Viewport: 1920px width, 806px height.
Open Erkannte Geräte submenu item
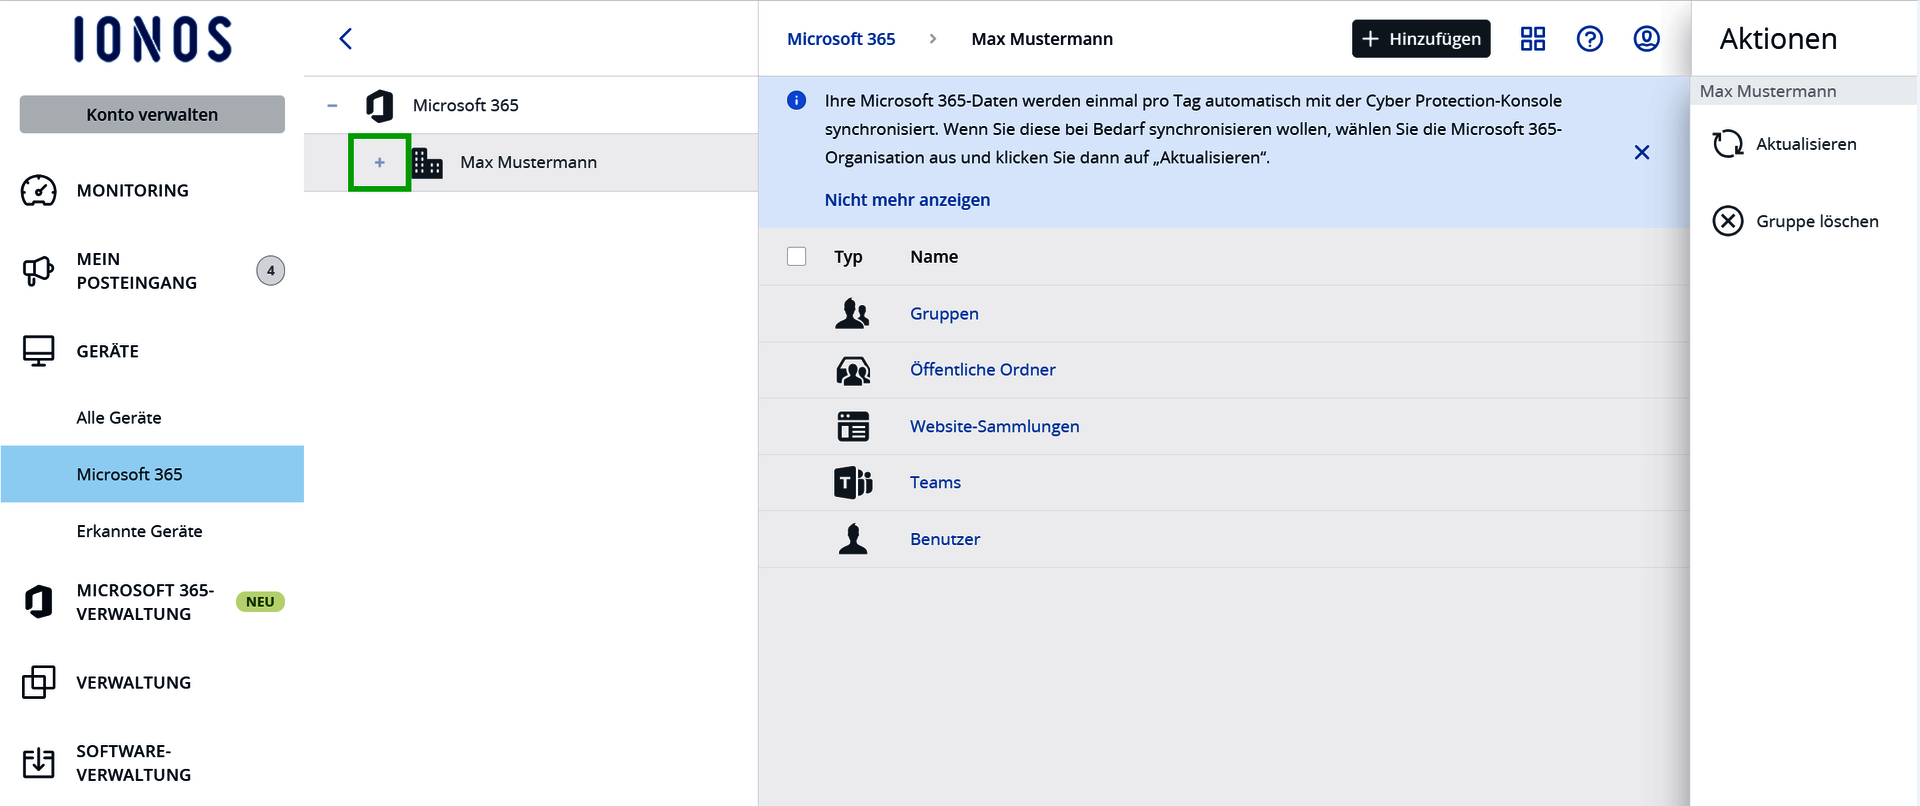pyautogui.click(x=139, y=531)
